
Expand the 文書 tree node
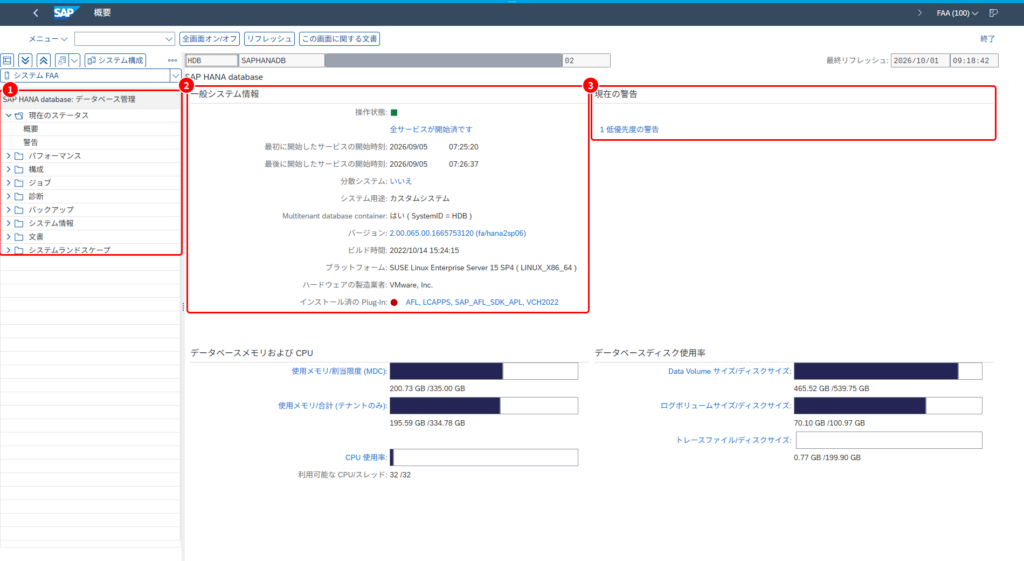tap(8, 237)
